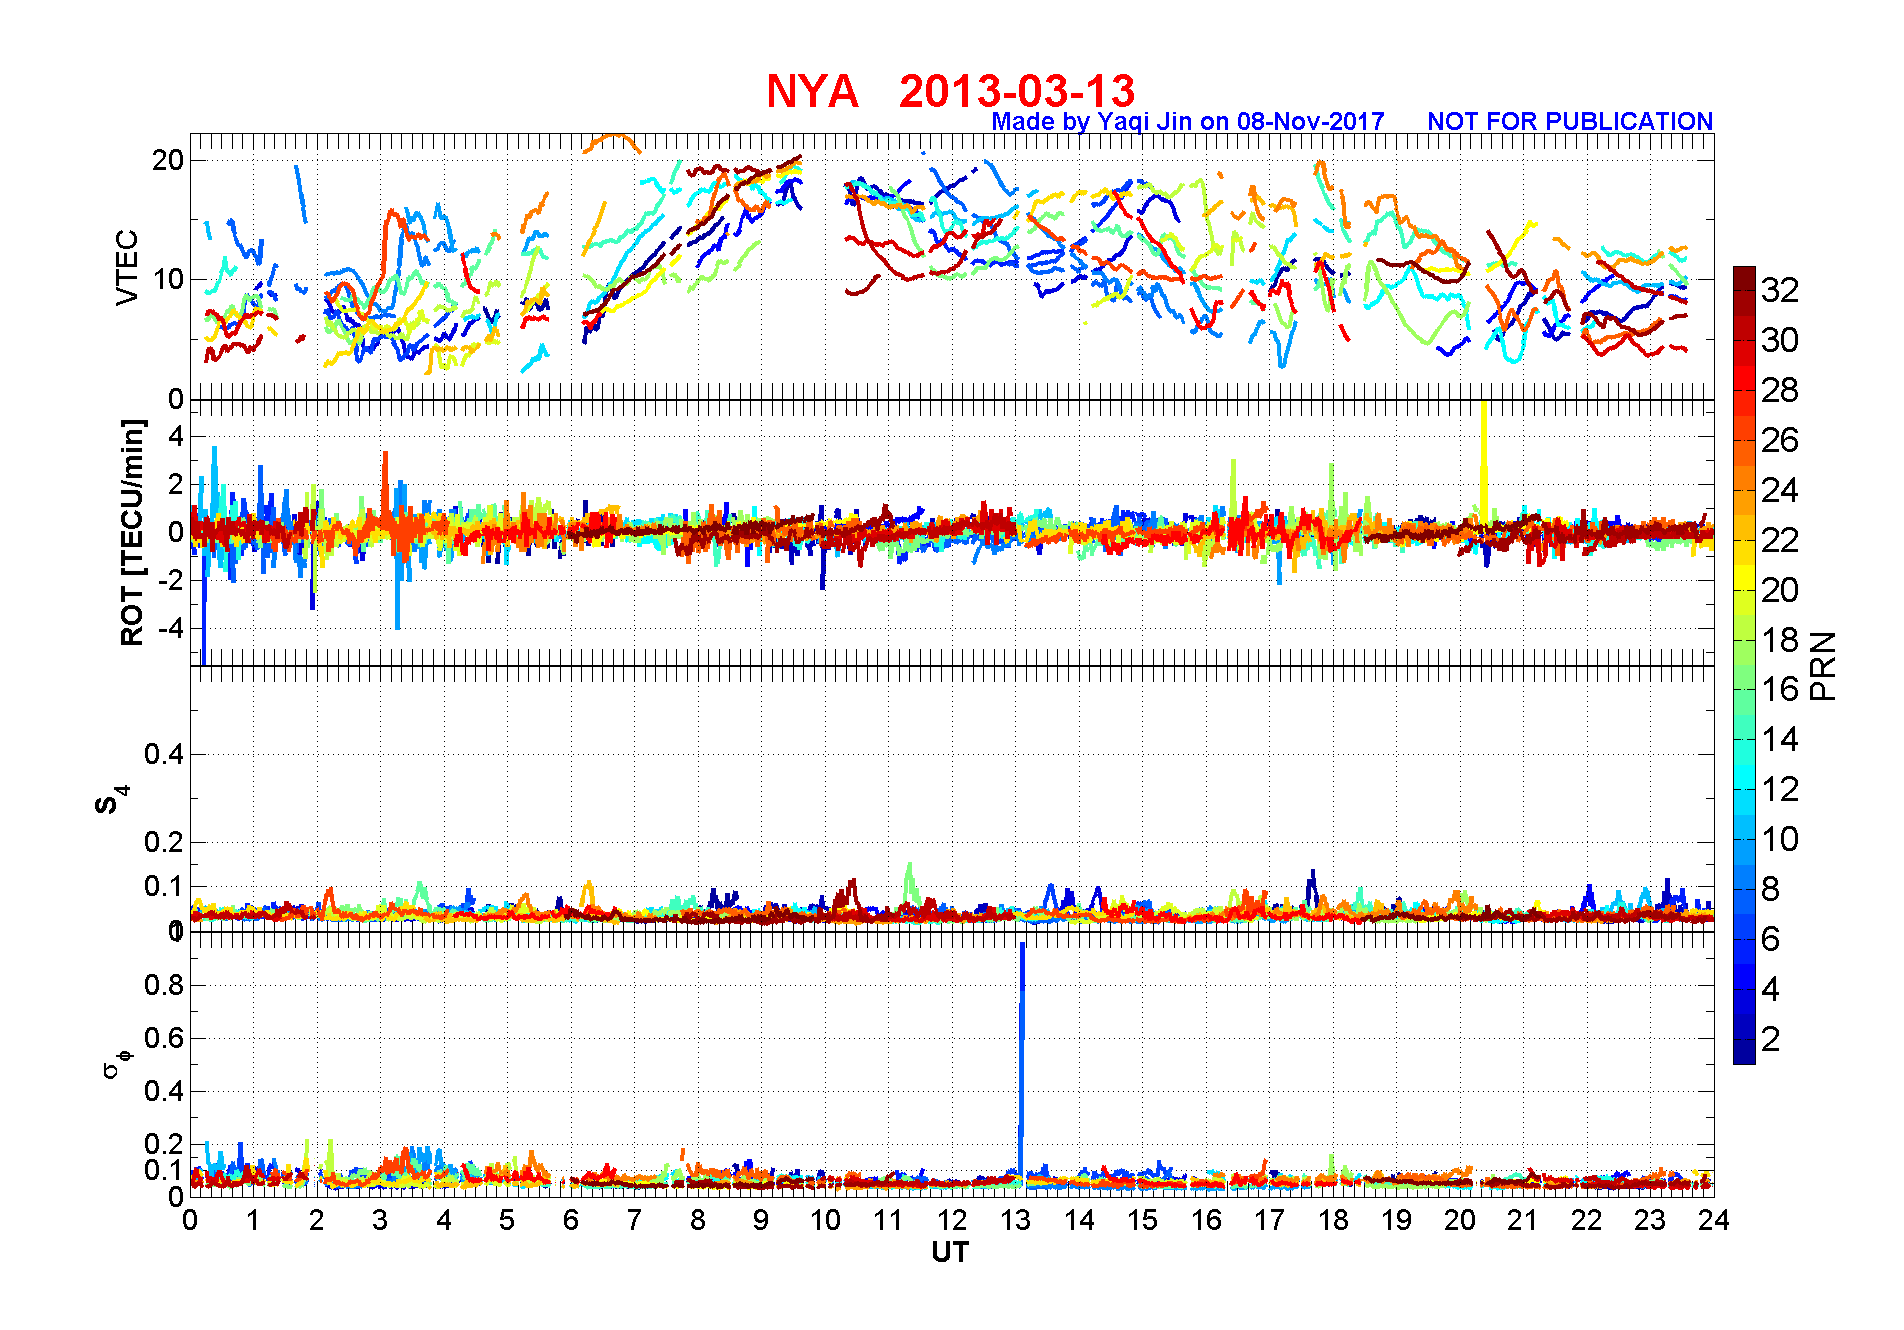
Task: Click the colorbar tick label "8"
Action: (1771, 889)
